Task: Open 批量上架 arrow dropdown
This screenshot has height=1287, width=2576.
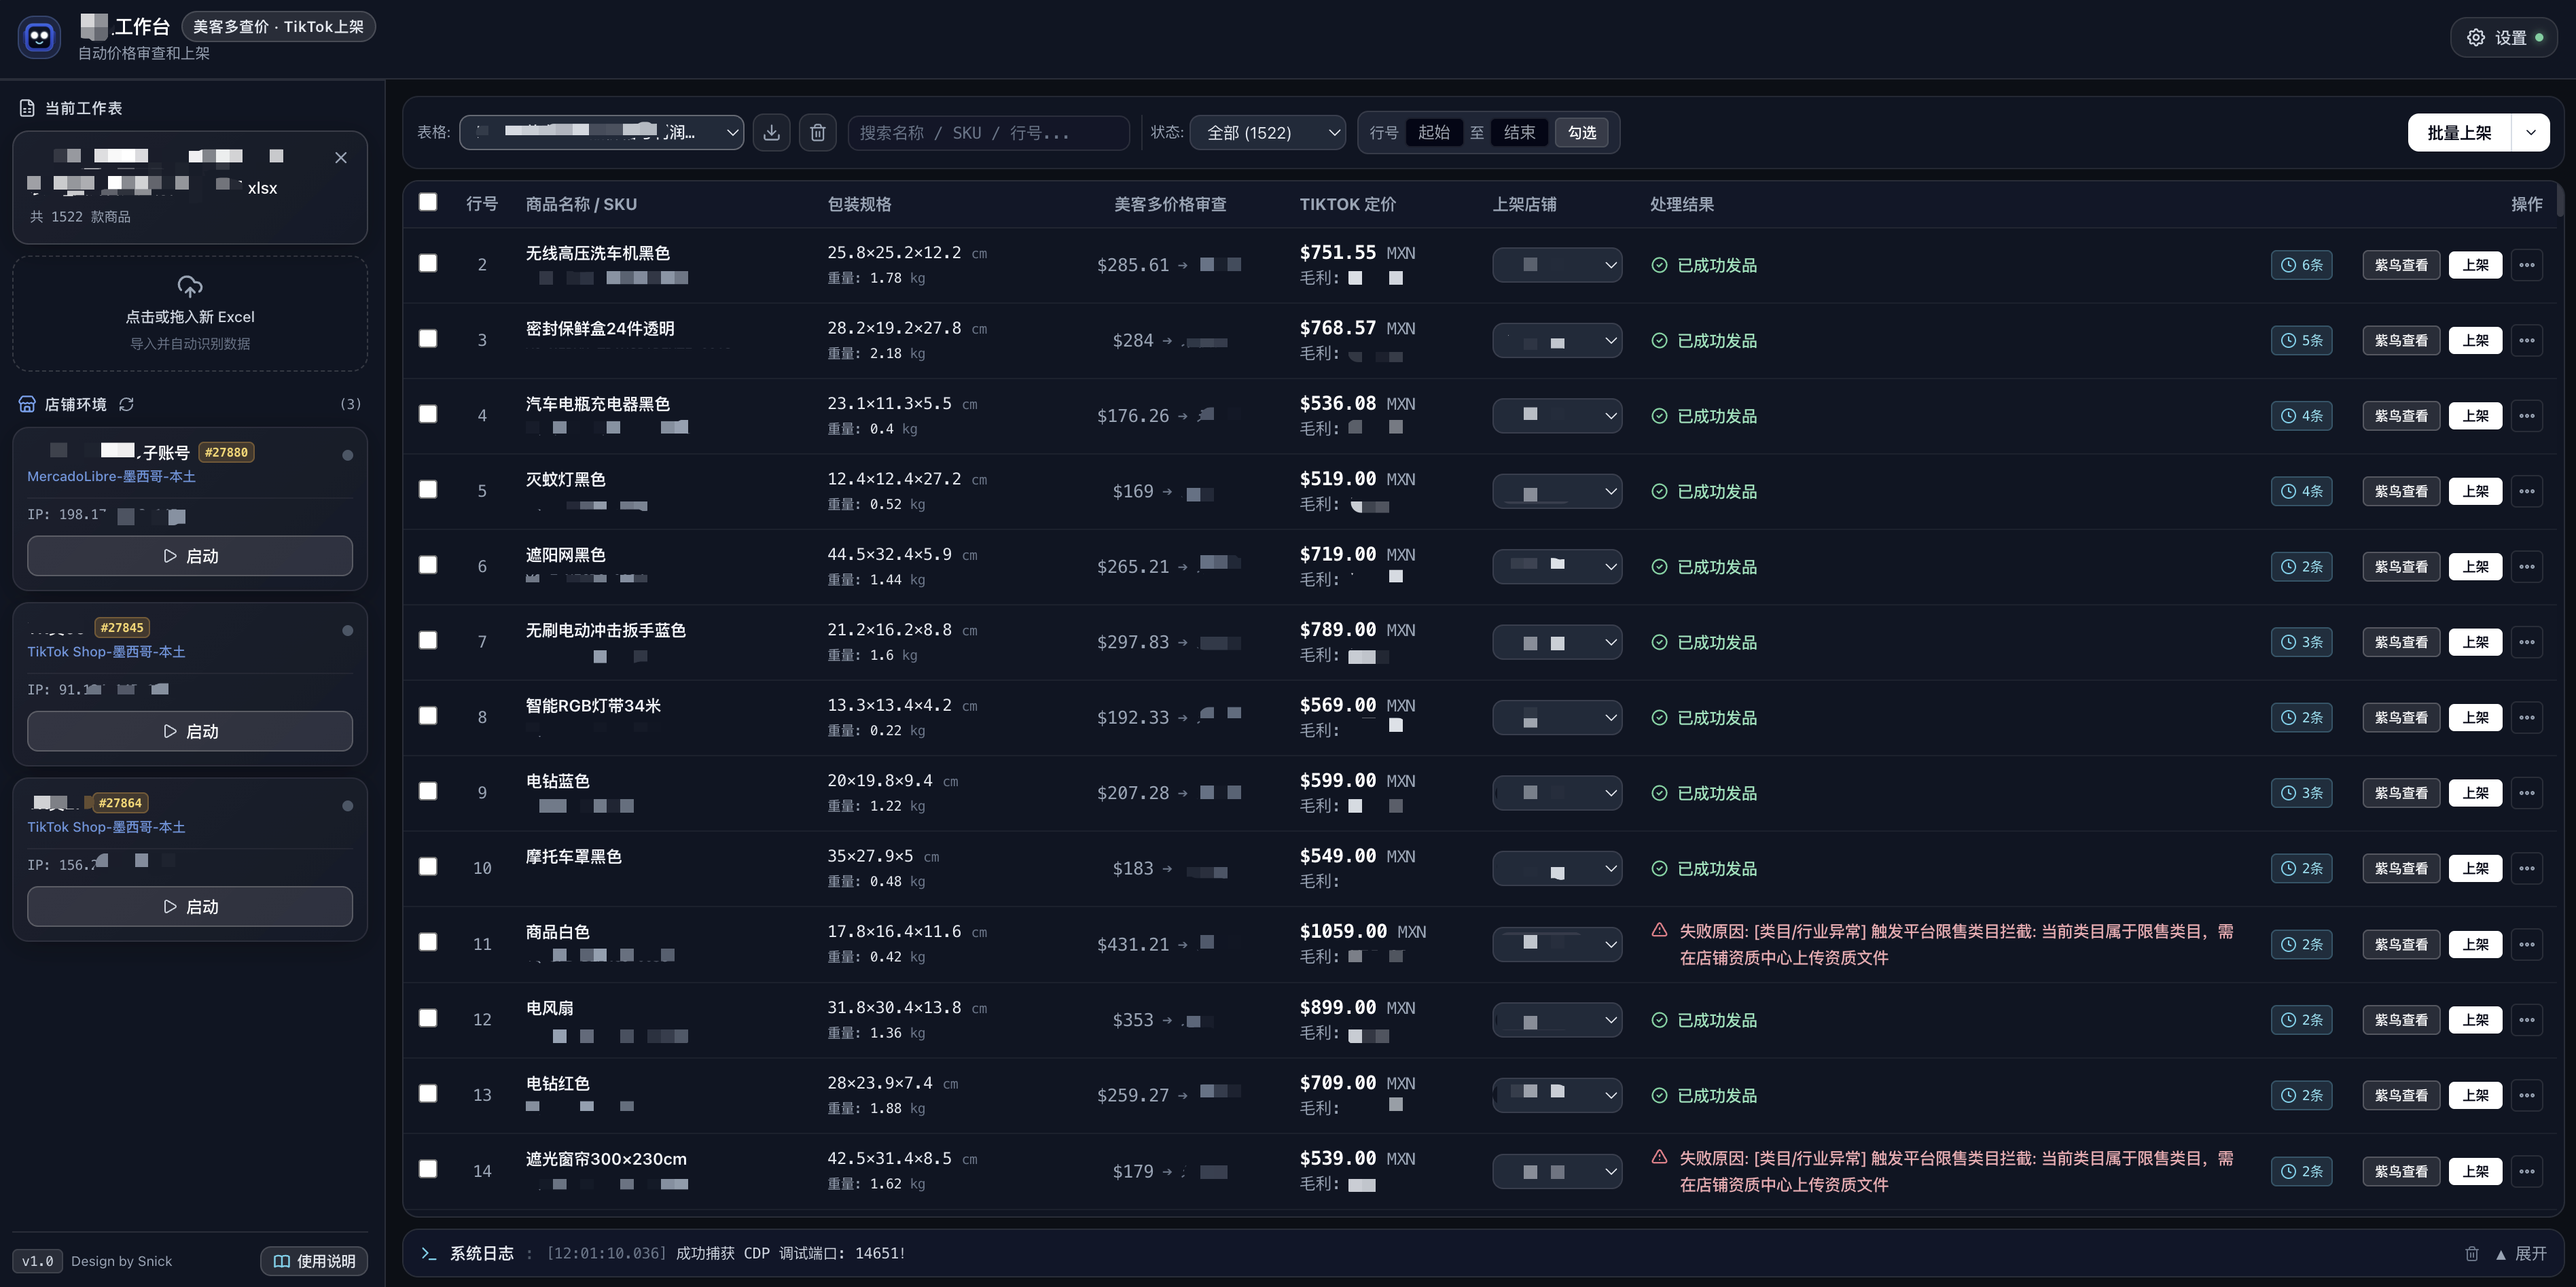Action: 2530,132
